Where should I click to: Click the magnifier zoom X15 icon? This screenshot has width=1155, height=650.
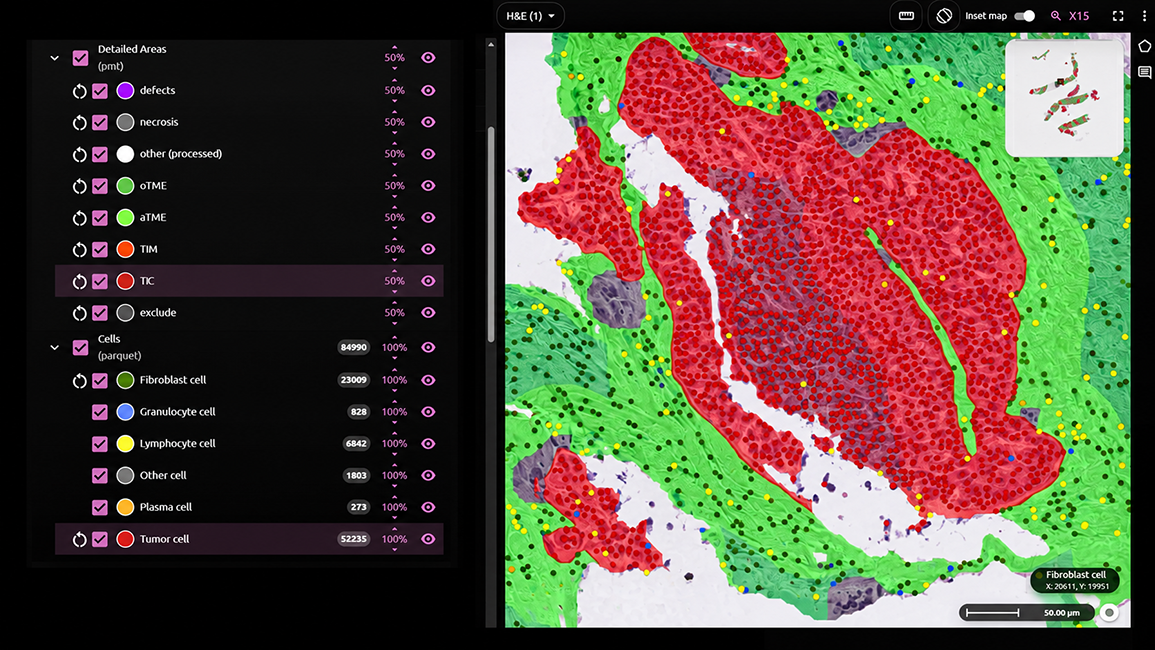pos(1056,15)
